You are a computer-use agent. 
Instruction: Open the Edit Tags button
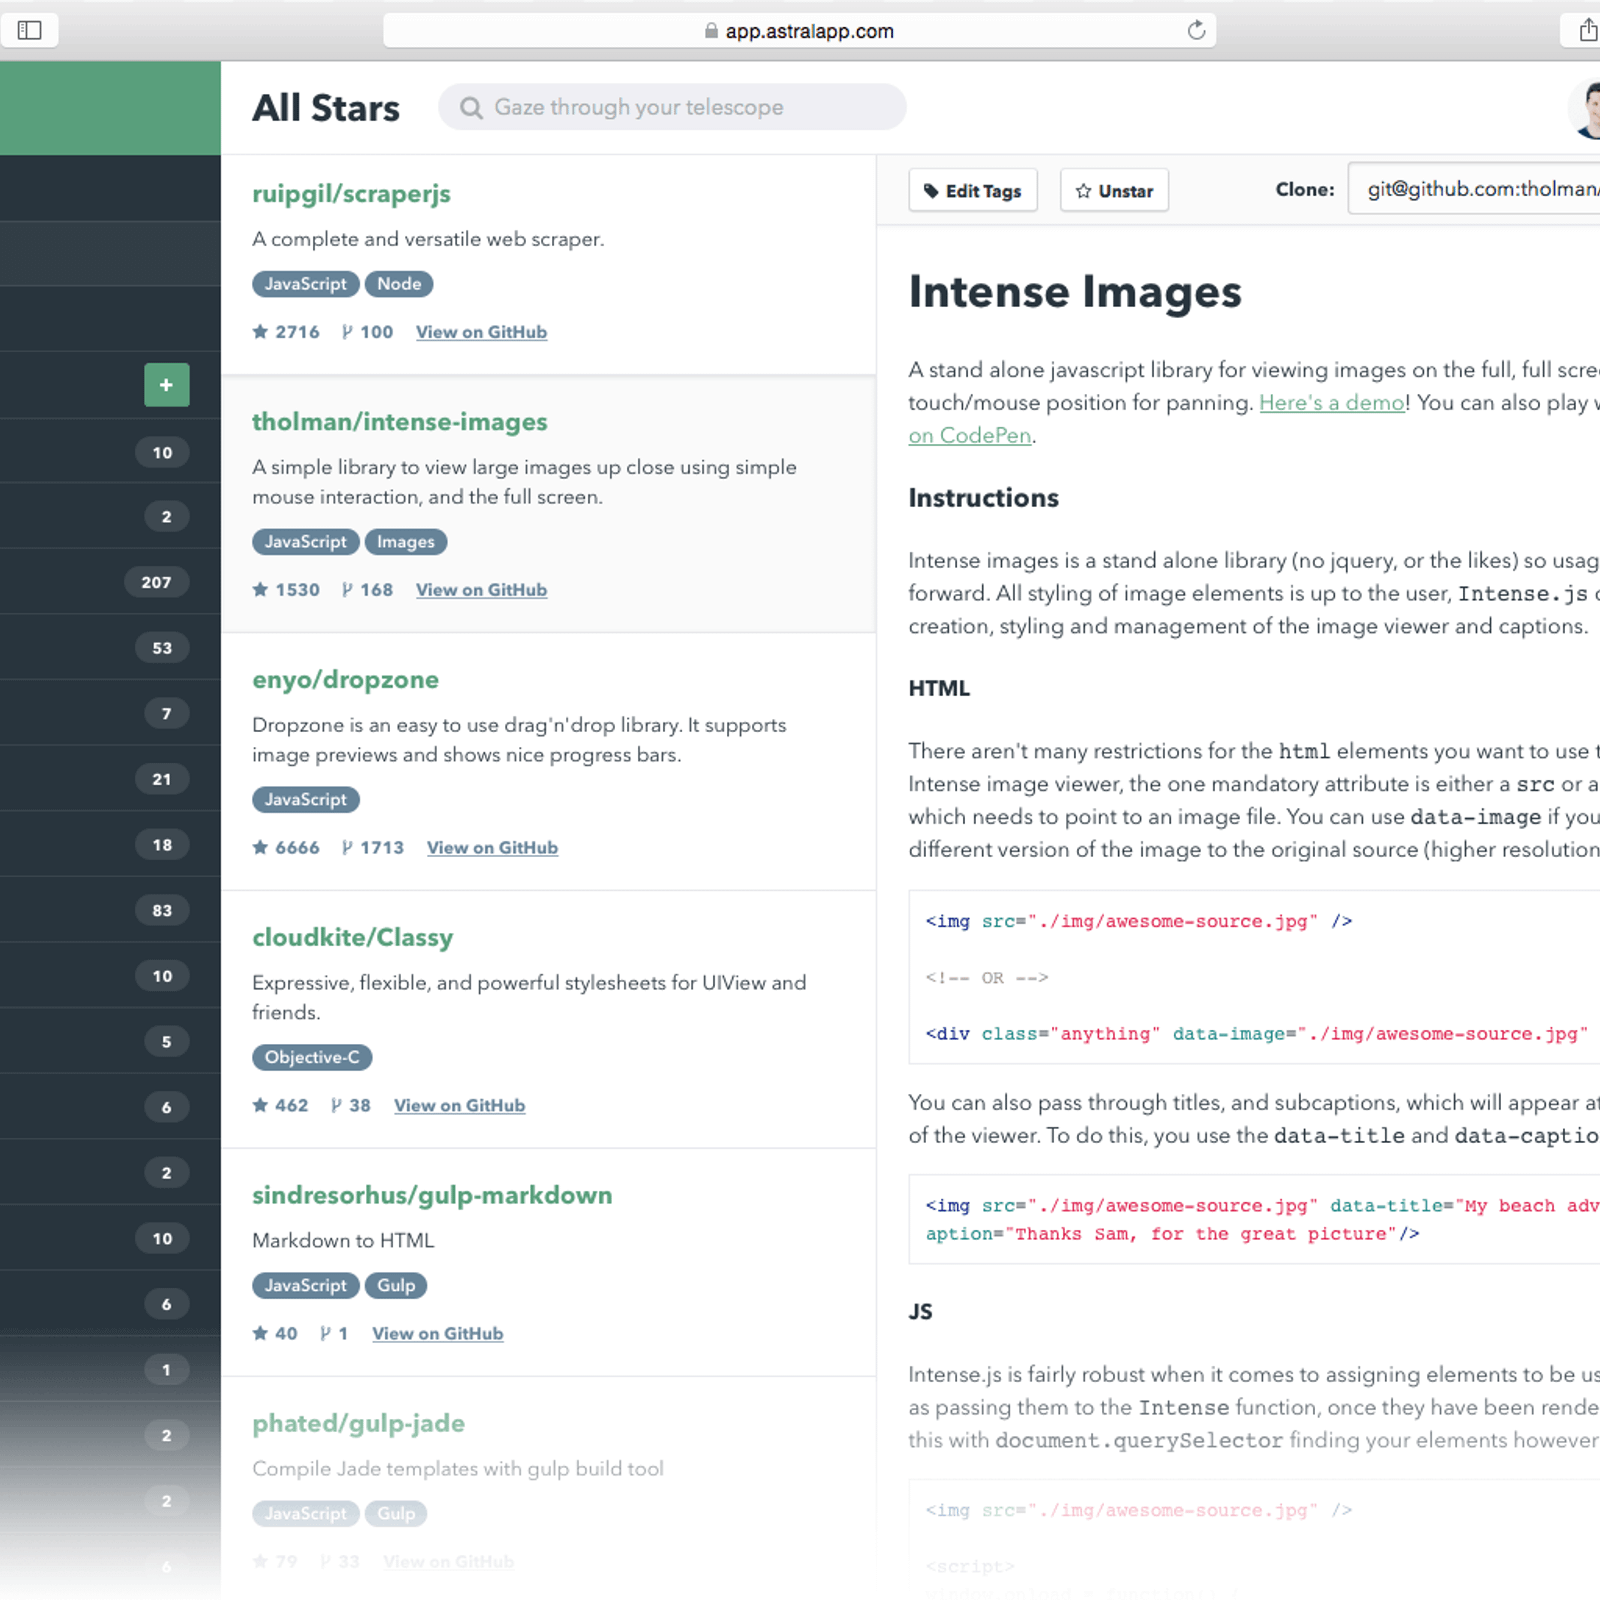973,191
